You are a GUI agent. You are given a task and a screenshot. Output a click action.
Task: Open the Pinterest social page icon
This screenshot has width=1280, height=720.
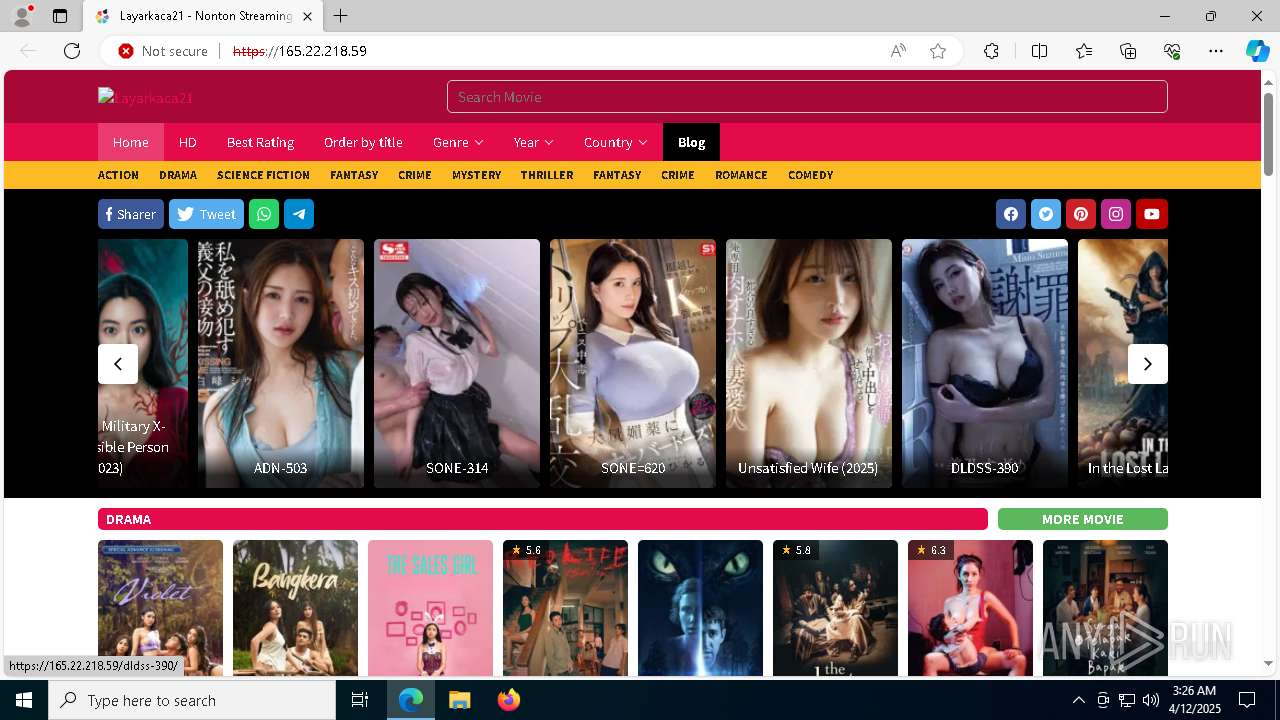[1081, 214]
